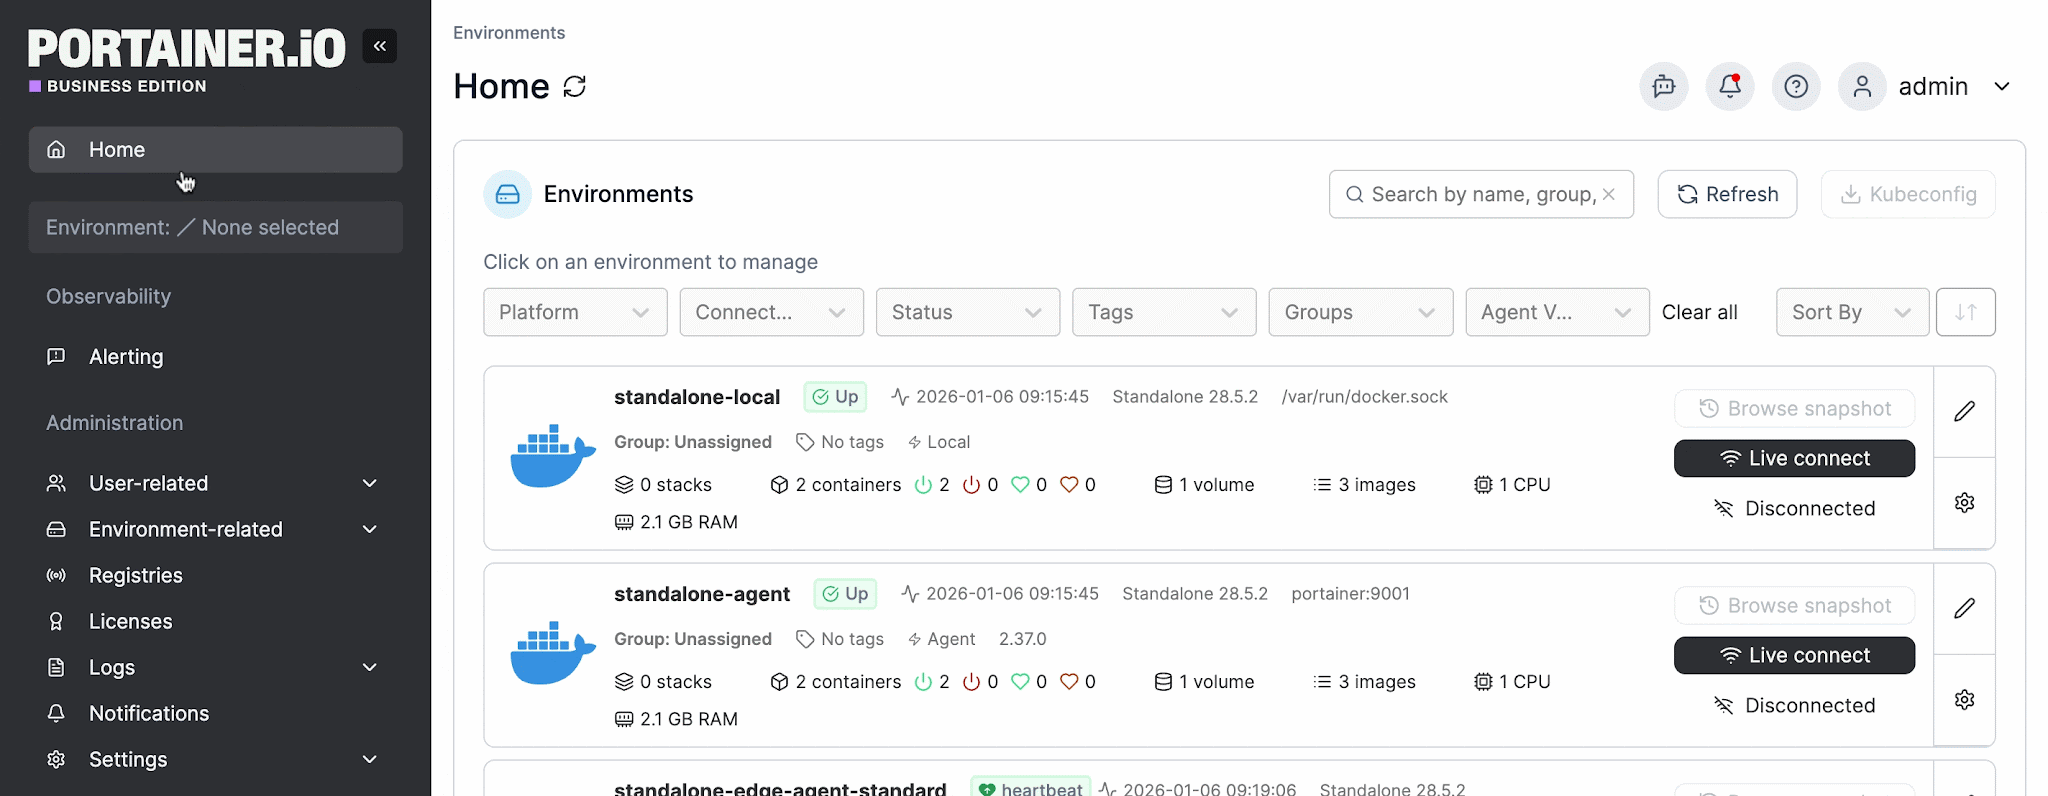Click '3 images' in standalone-local card
This screenshot has width=2048, height=796.
point(1364,485)
